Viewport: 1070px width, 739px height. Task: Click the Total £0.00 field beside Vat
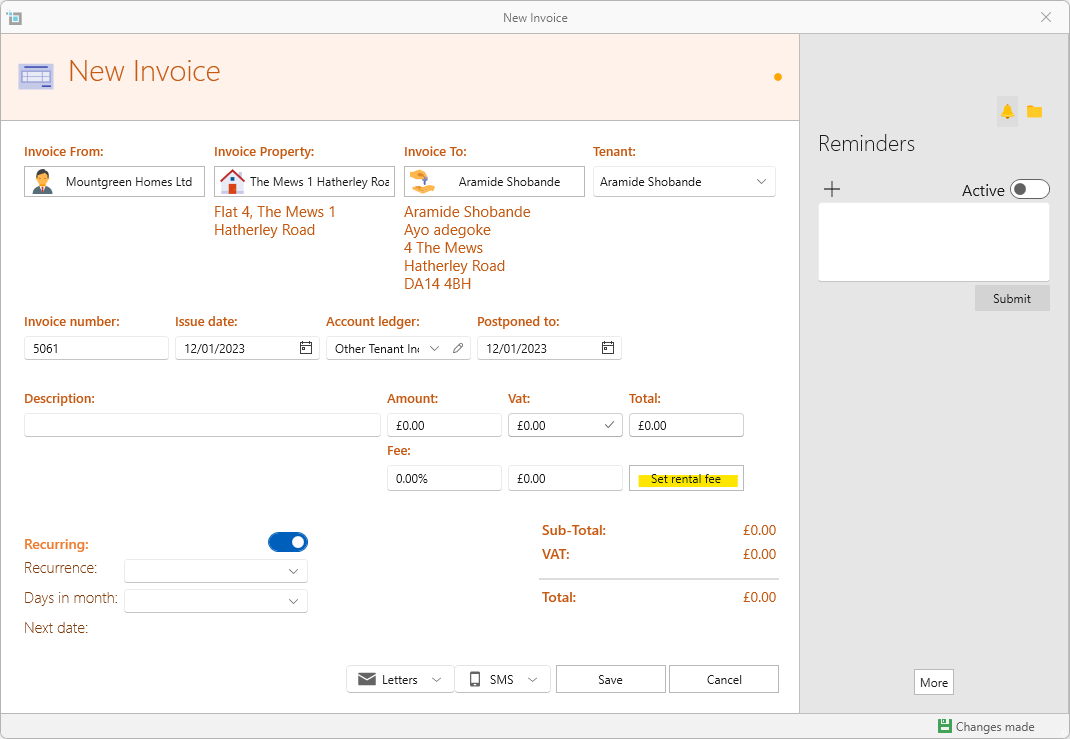click(x=686, y=425)
